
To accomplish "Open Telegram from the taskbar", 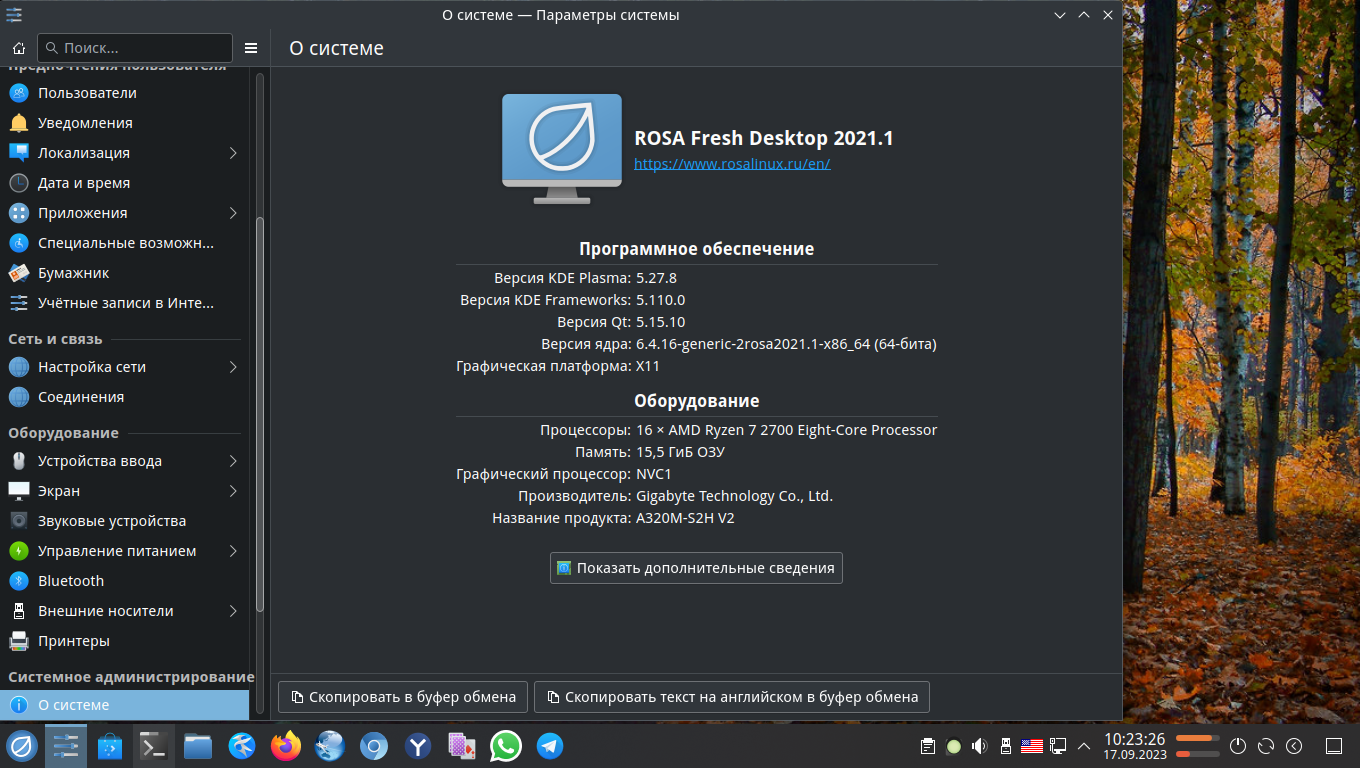I will pos(550,746).
